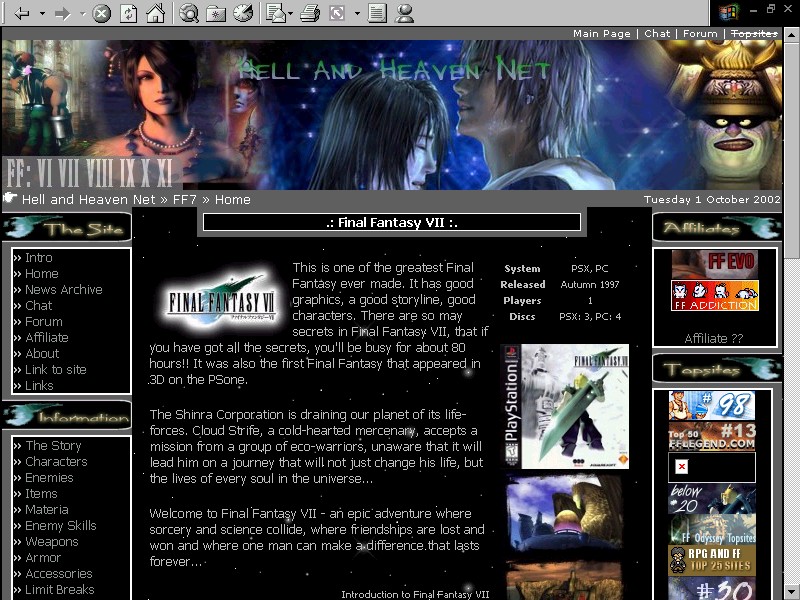Viewport: 800px width, 600px height.
Task: Open the Limit Breaks link
Action: (x=60, y=589)
